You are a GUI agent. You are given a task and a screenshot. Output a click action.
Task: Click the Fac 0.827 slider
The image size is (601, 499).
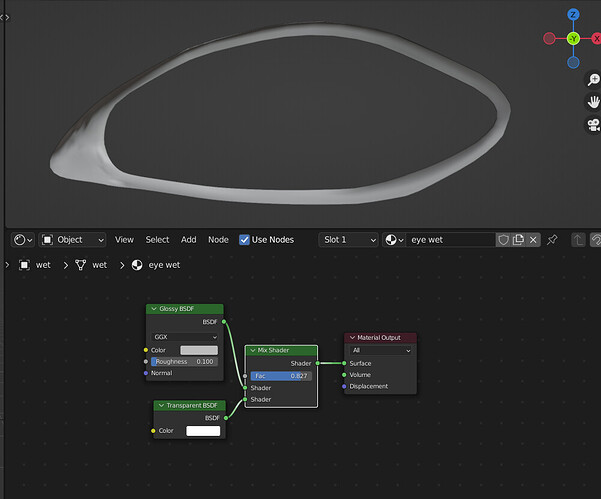(x=281, y=376)
